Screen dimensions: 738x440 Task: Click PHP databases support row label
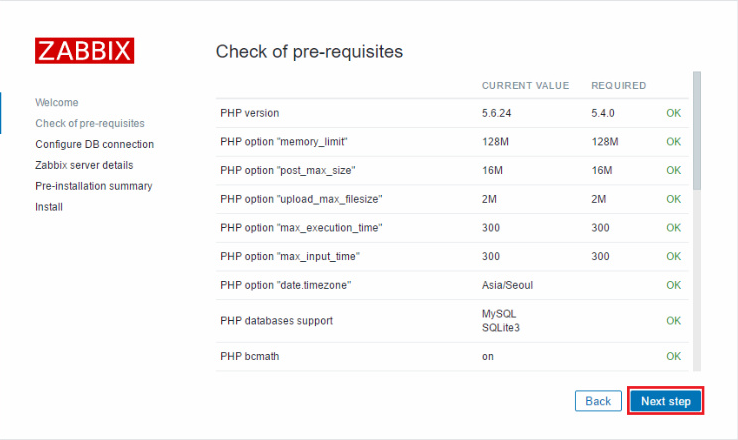pos(277,321)
